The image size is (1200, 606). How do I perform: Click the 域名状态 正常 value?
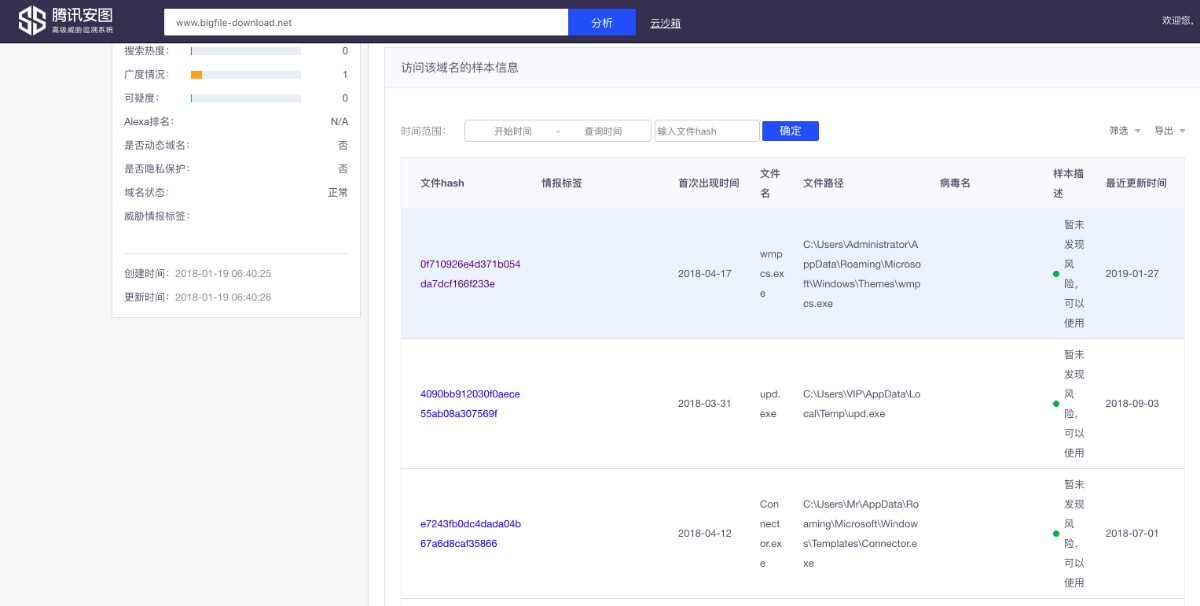point(338,193)
